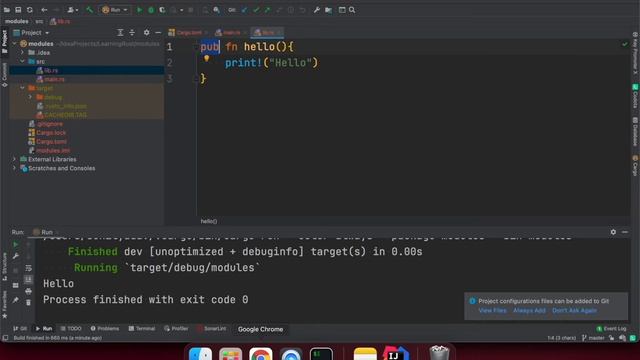Switch to the main.rs editor tab
The image size is (640, 360).
(231, 32)
